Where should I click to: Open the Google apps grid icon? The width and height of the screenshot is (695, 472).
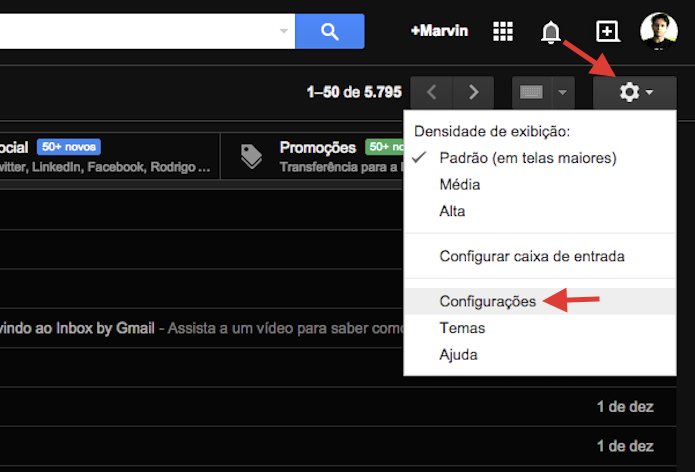[x=503, y=31]
